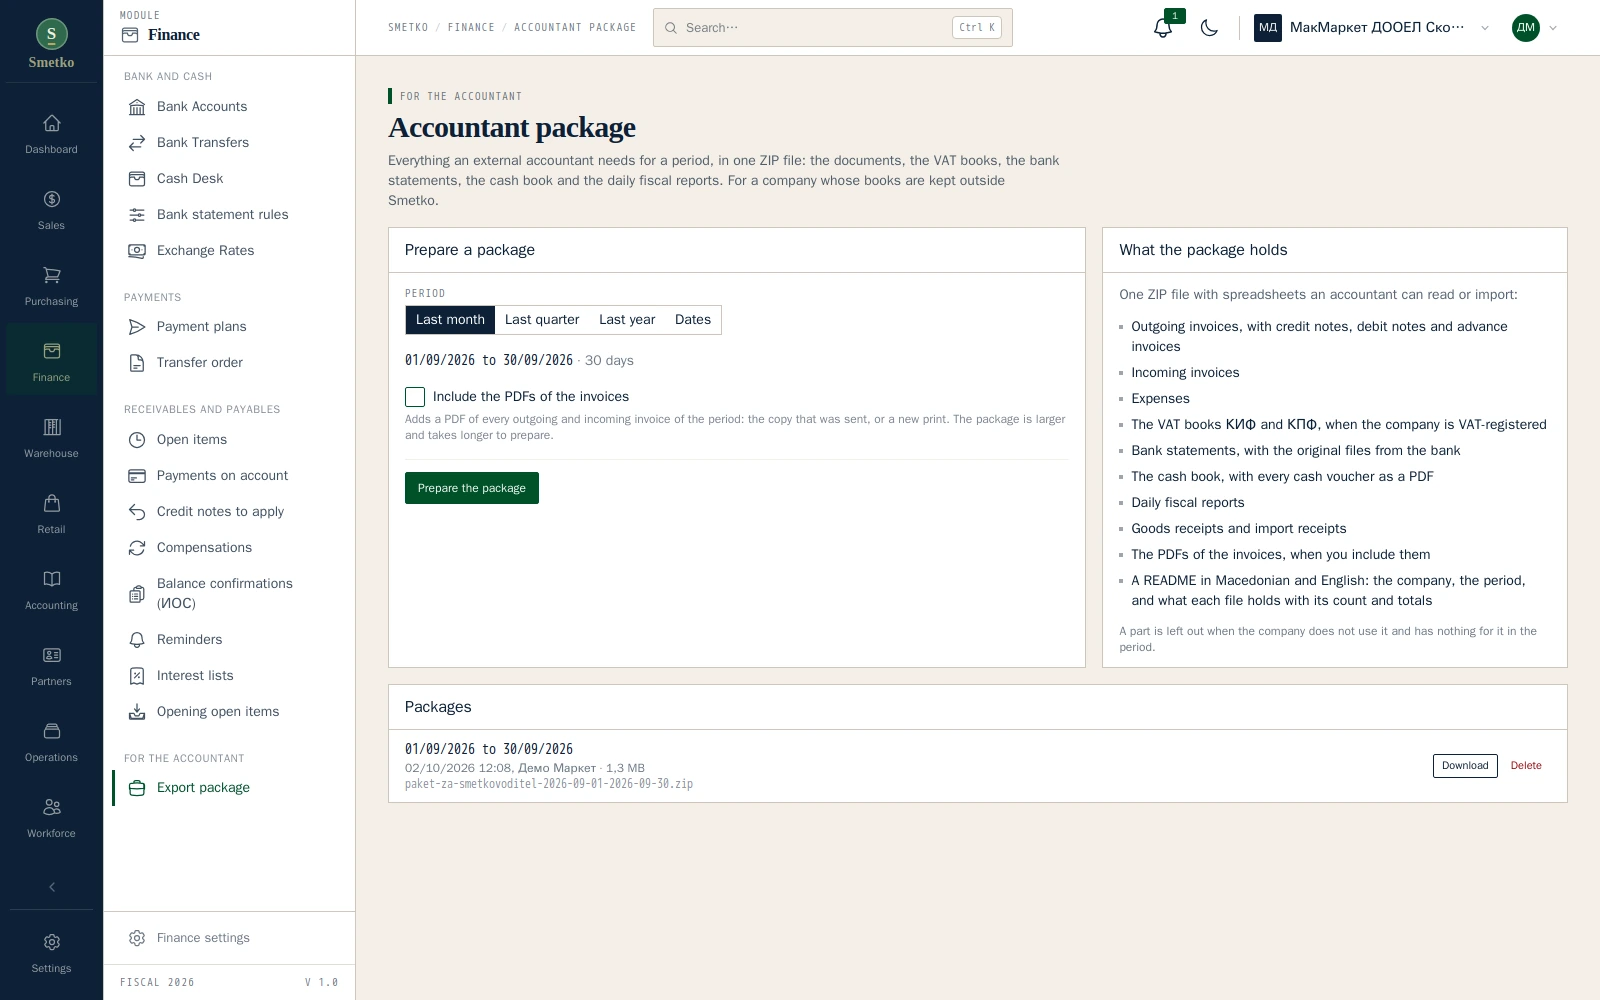The height and width of the screenshot is (1000, 1600).
Task: Open Bank statement rules item
Action: pyautogui.click(x=229, y=215)
